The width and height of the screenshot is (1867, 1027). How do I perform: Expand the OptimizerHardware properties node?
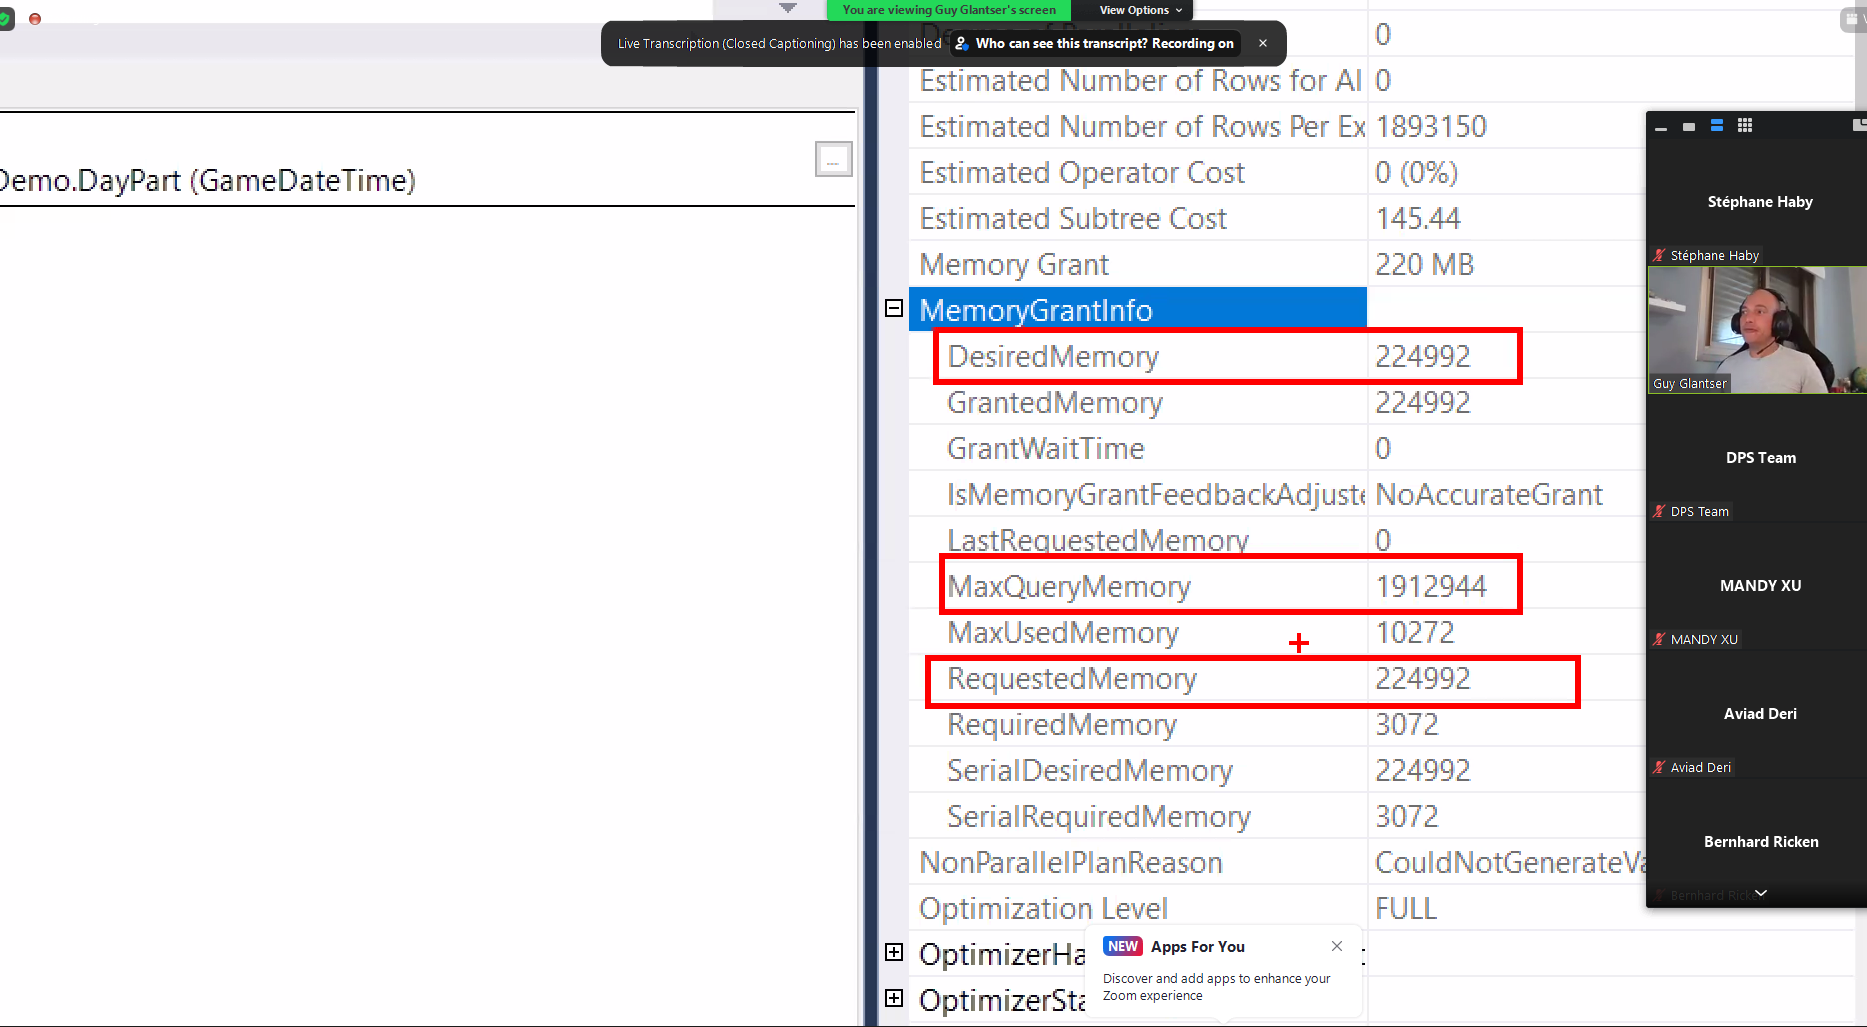click(x=894, y=952)
